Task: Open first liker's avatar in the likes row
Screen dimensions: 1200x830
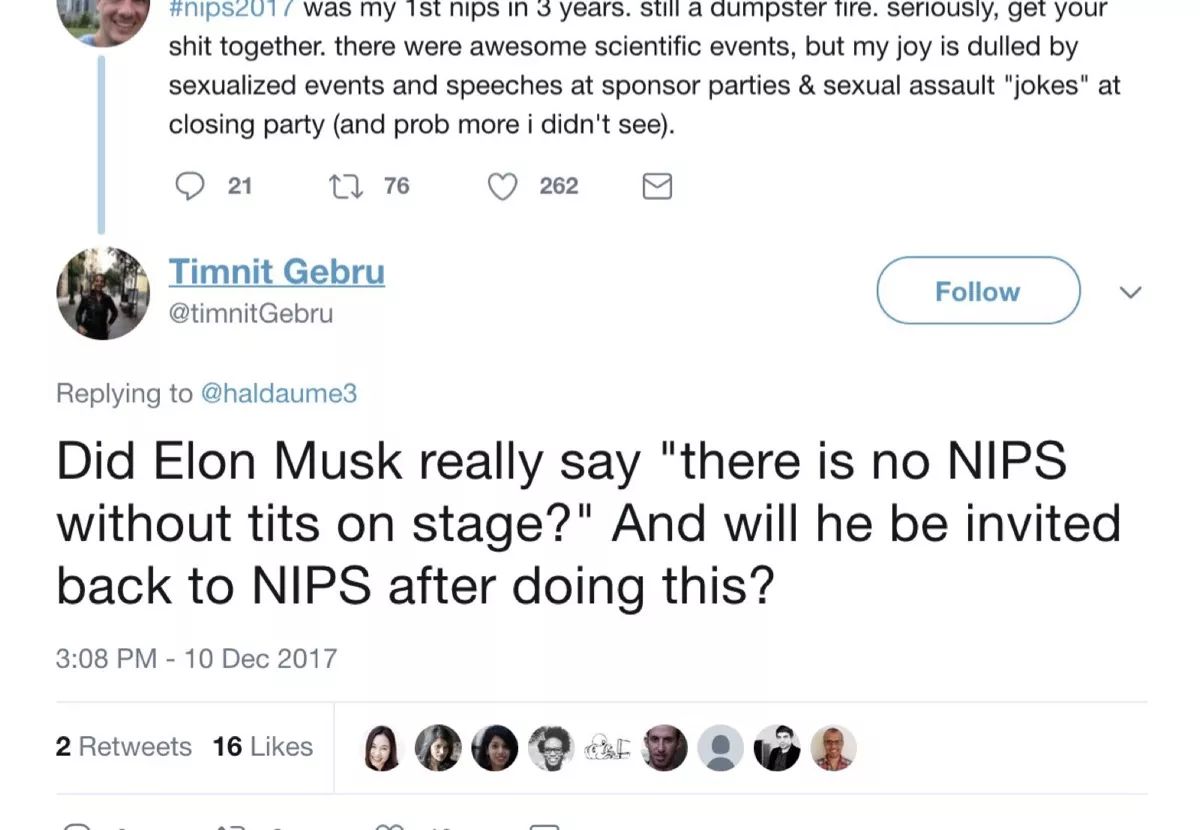Action: click(x=381, y=748)
